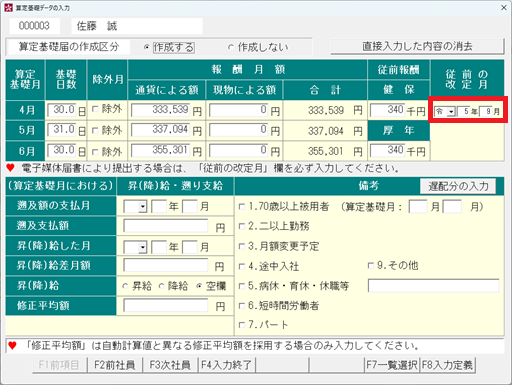
Task: Click the 昇(降)給差月額 field
Action: pyautogui.click(x=166, y=266)
